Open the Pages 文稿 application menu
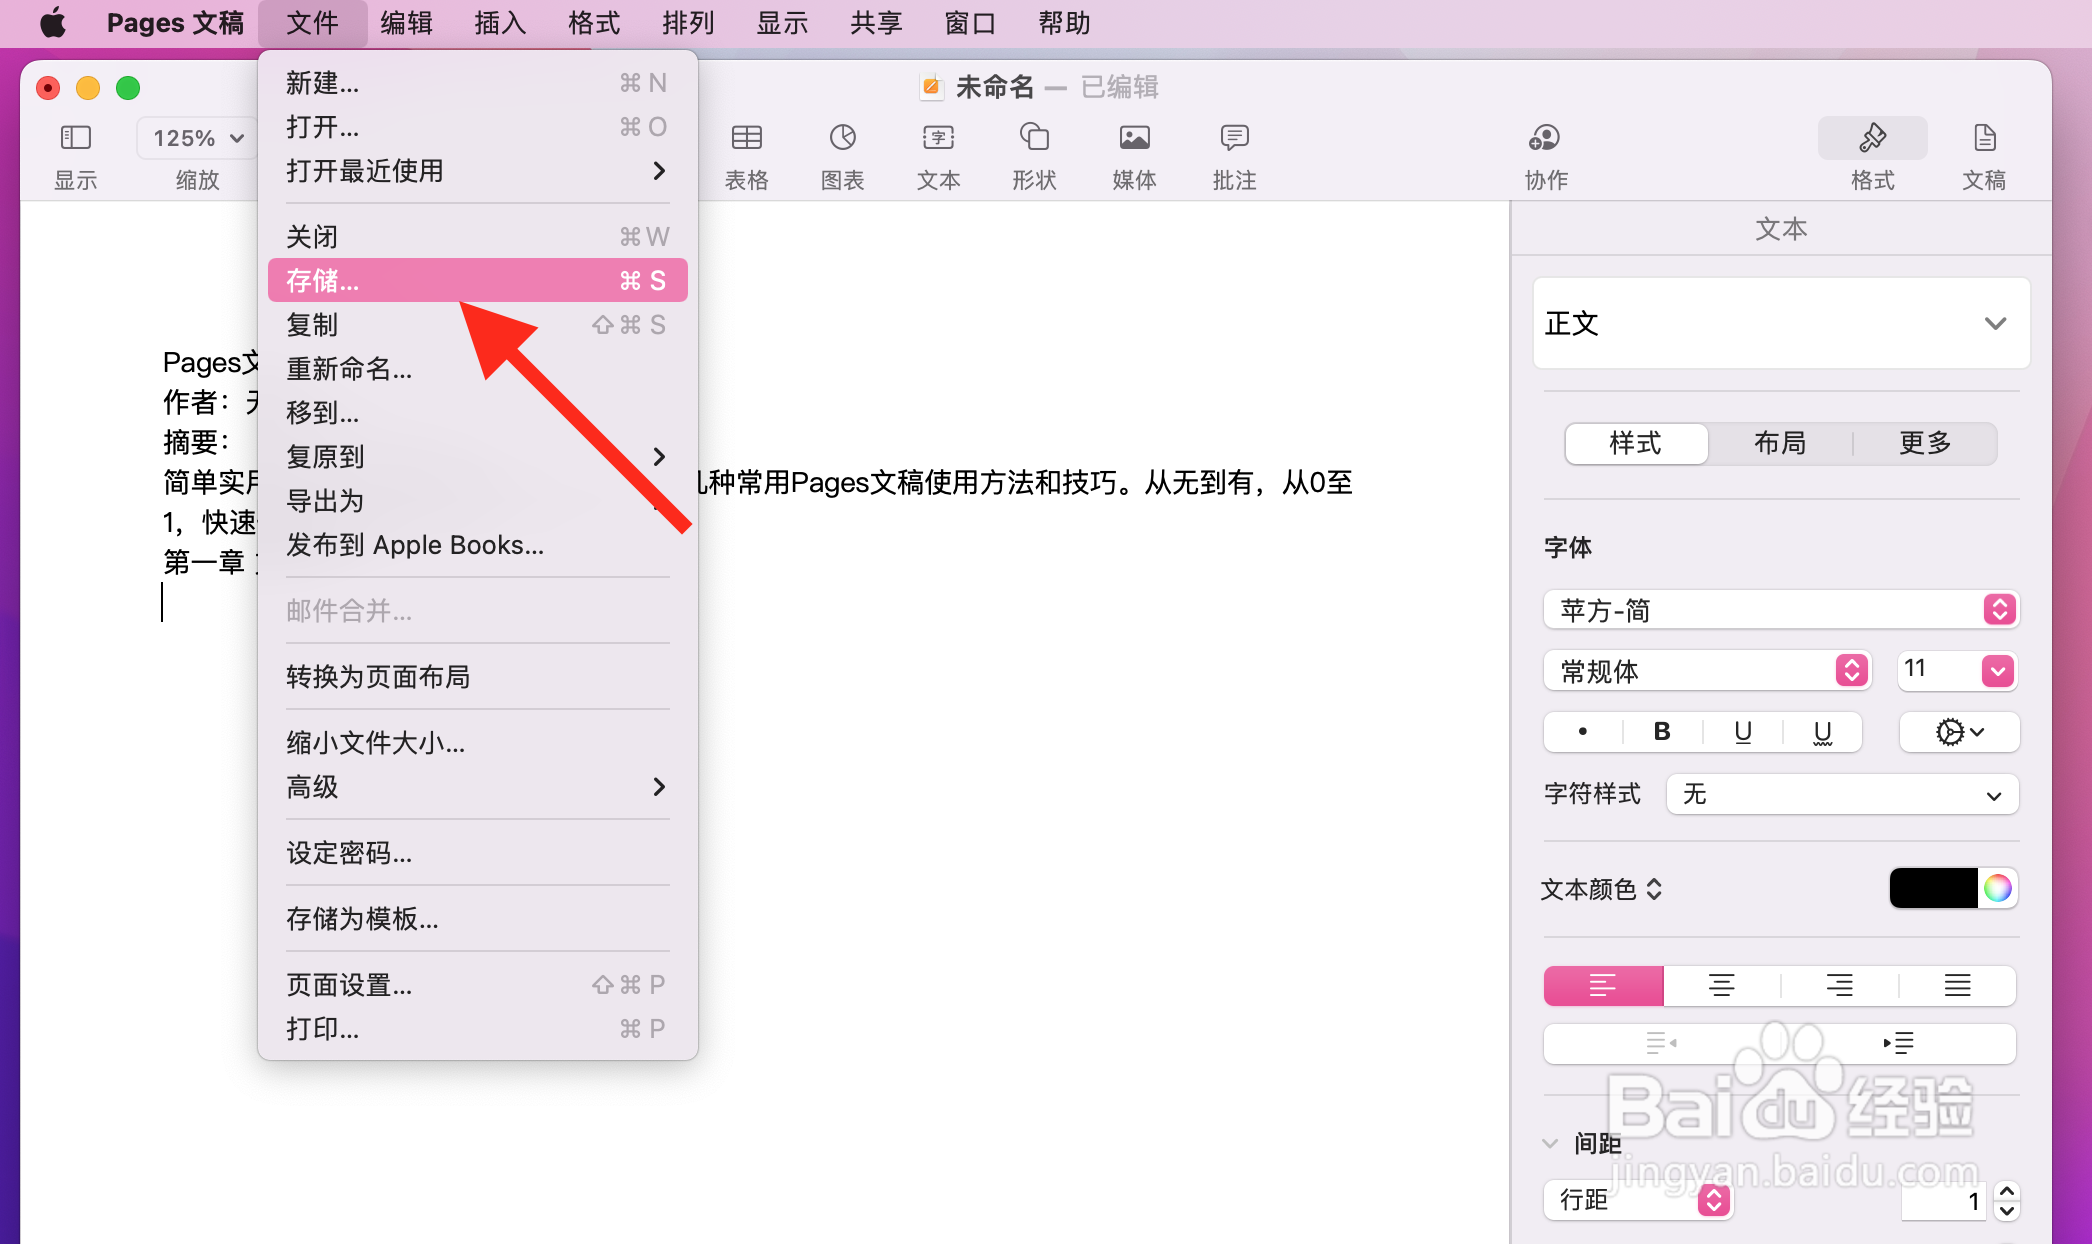The image size is (2092, 1244). (175, 23)
